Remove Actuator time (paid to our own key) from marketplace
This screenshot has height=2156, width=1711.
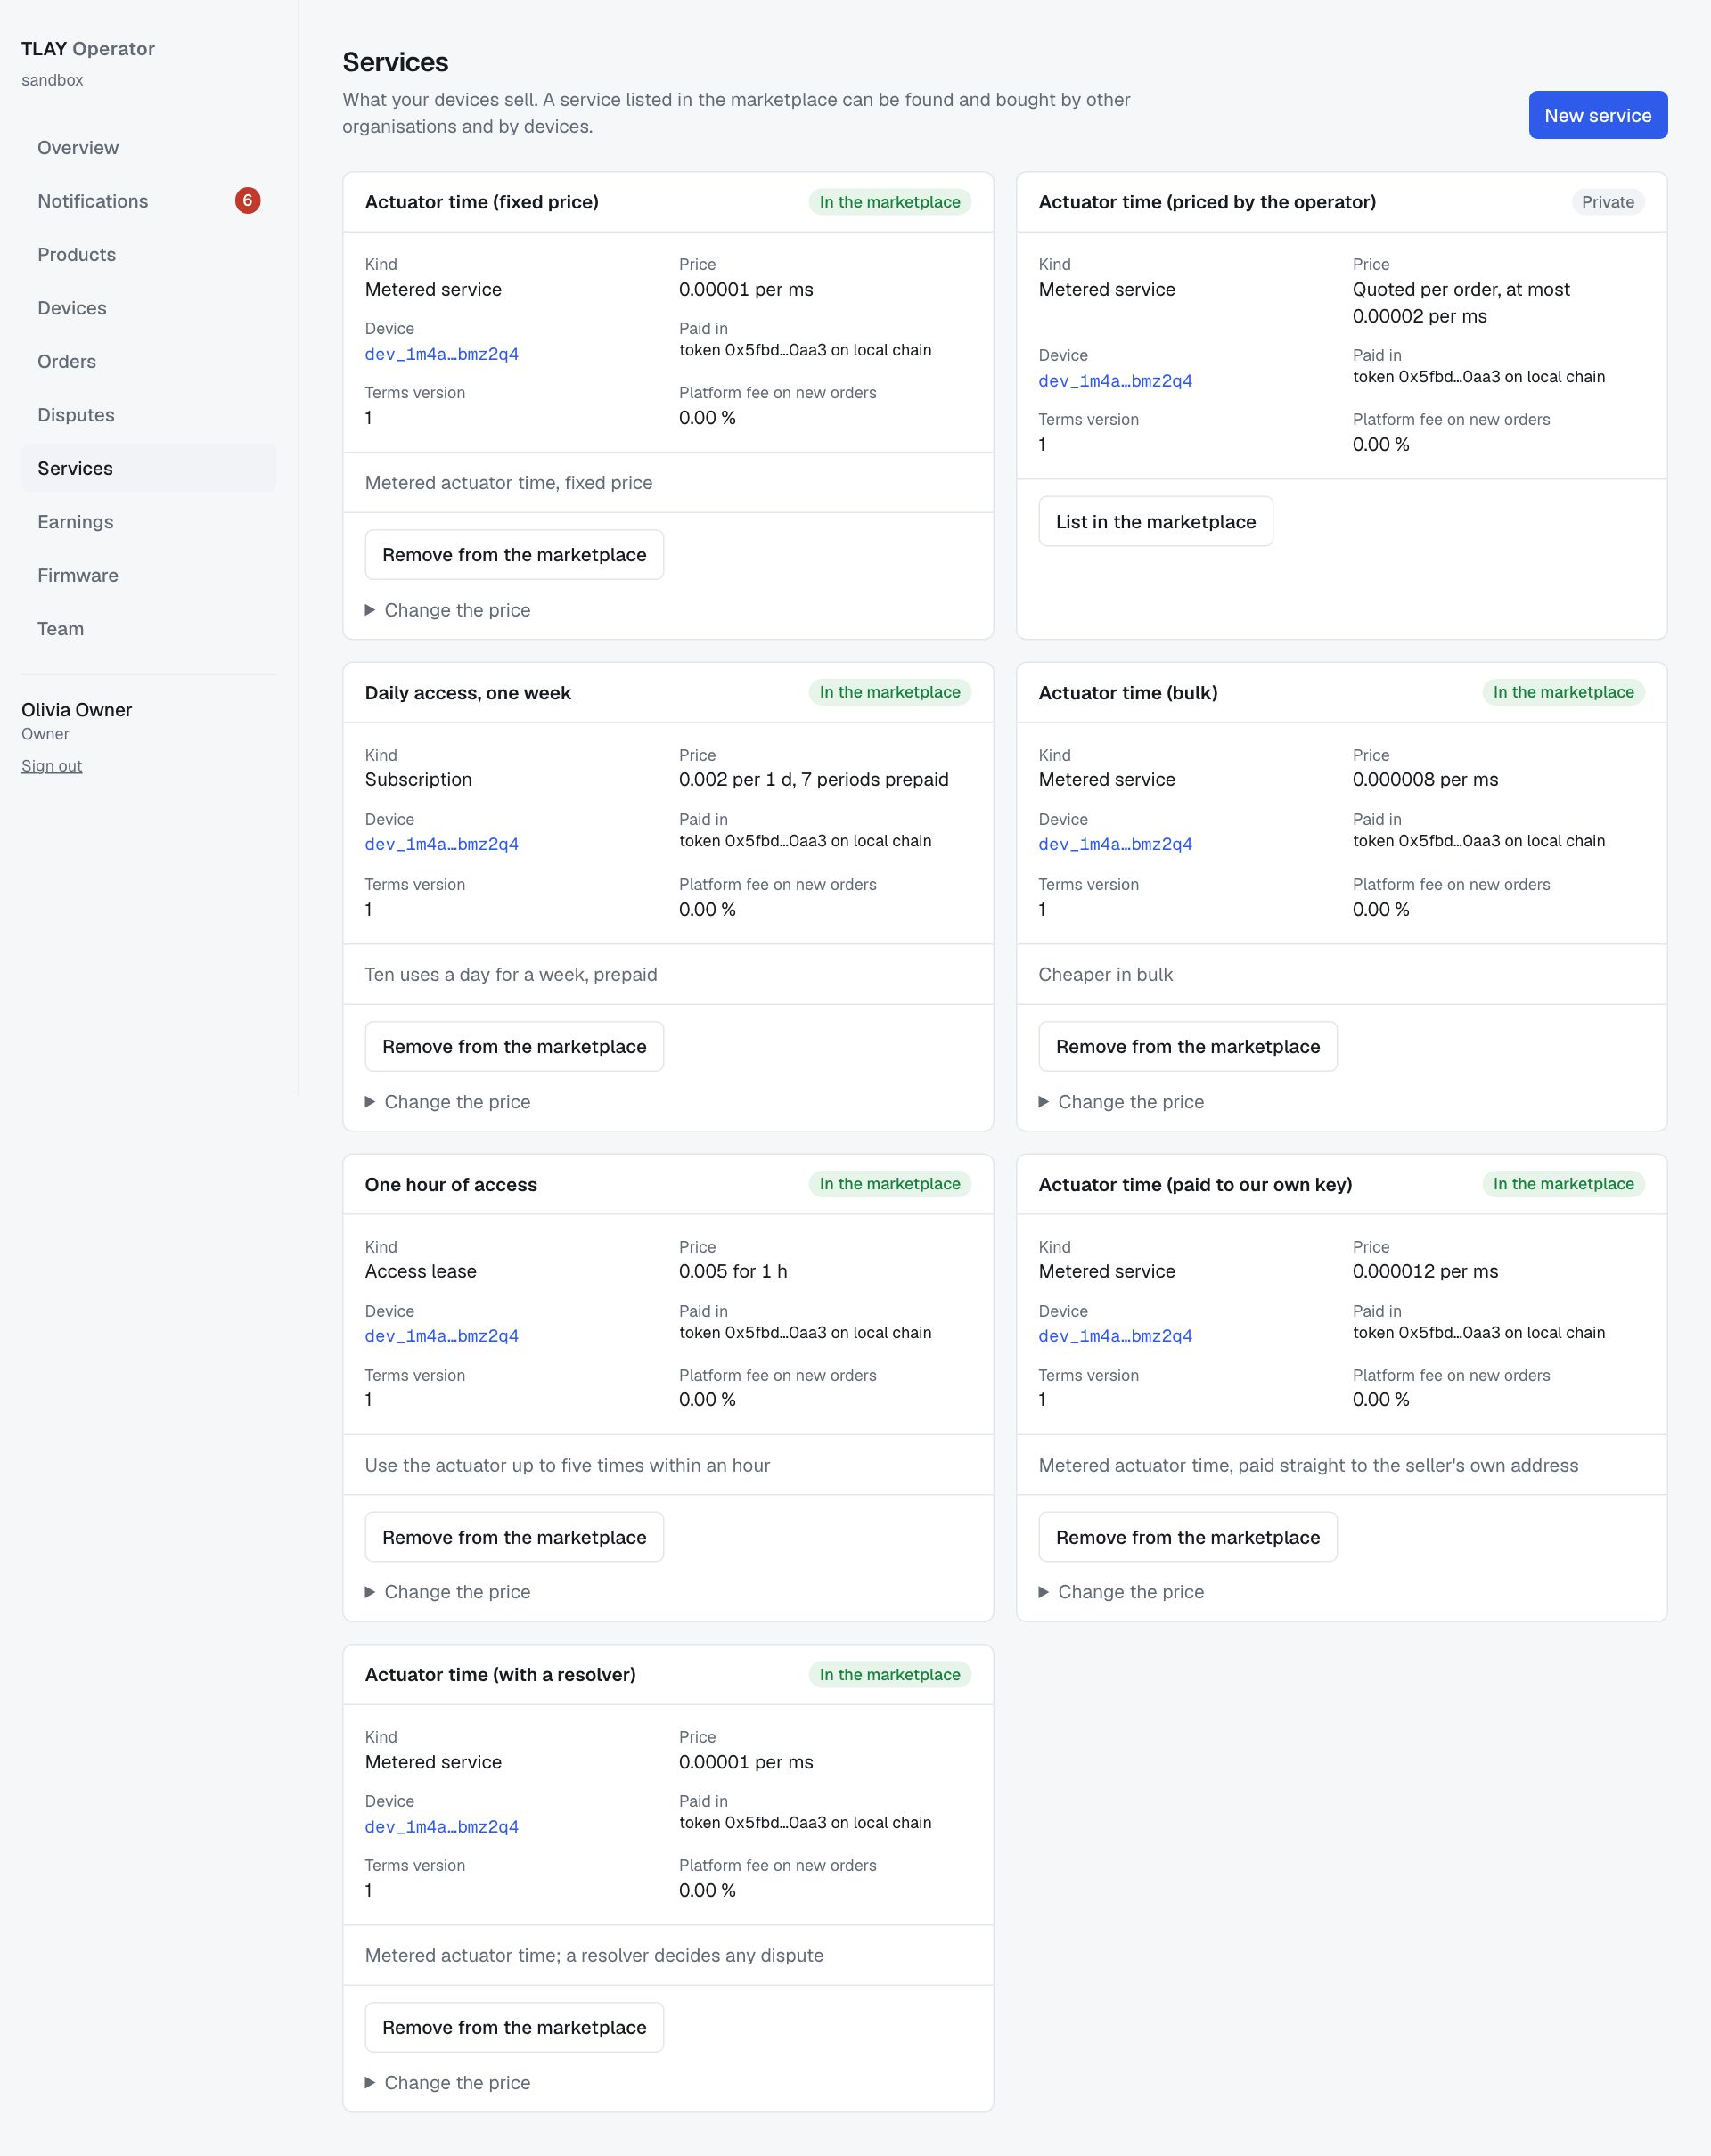1187,1537
